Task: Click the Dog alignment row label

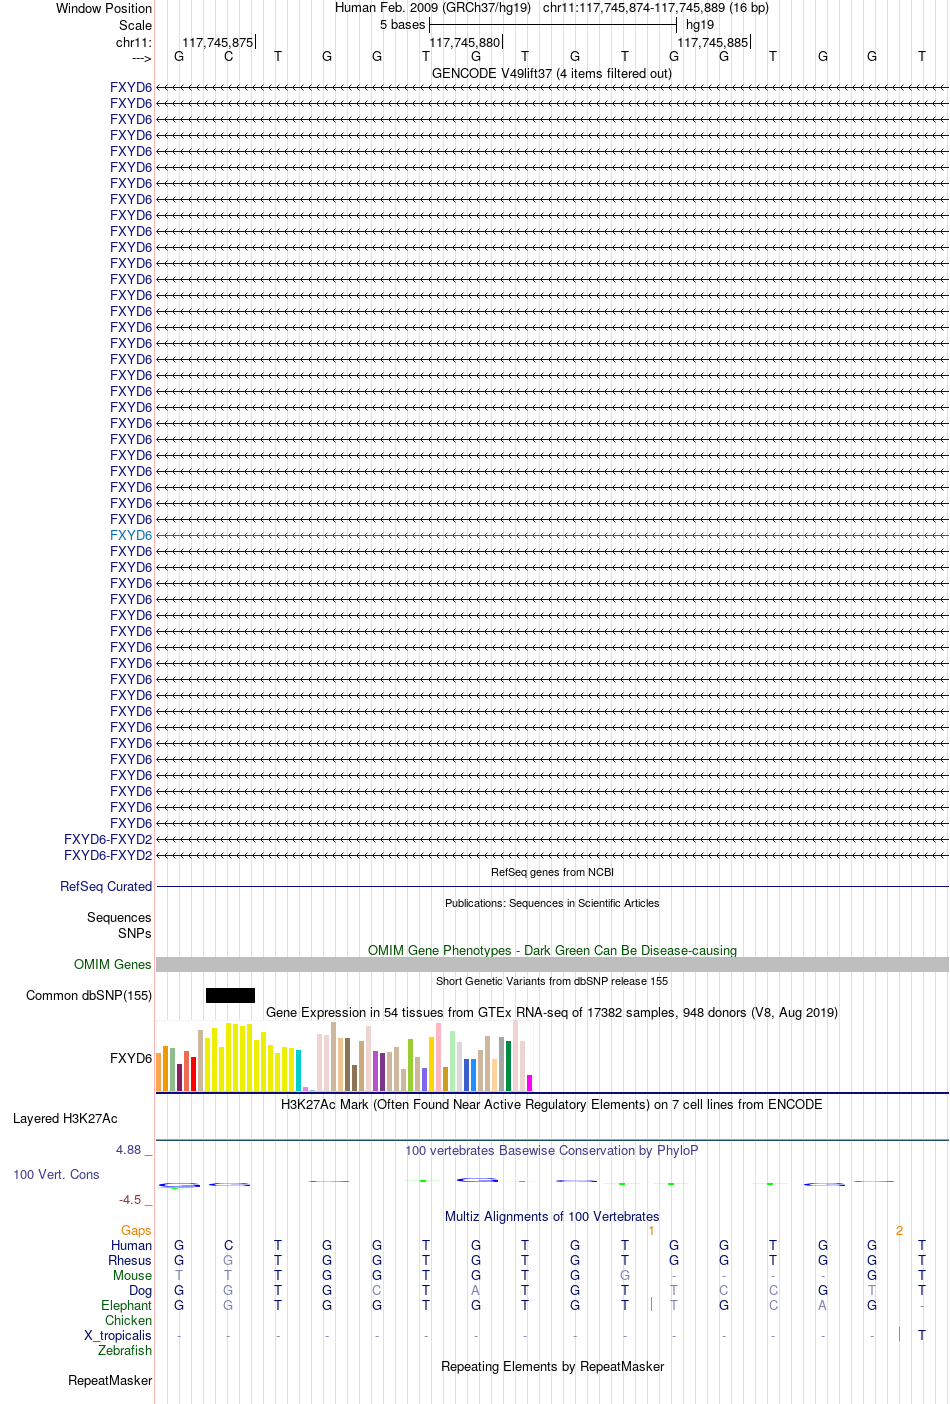Action: pyautogui.click(x=140, y=1290)
